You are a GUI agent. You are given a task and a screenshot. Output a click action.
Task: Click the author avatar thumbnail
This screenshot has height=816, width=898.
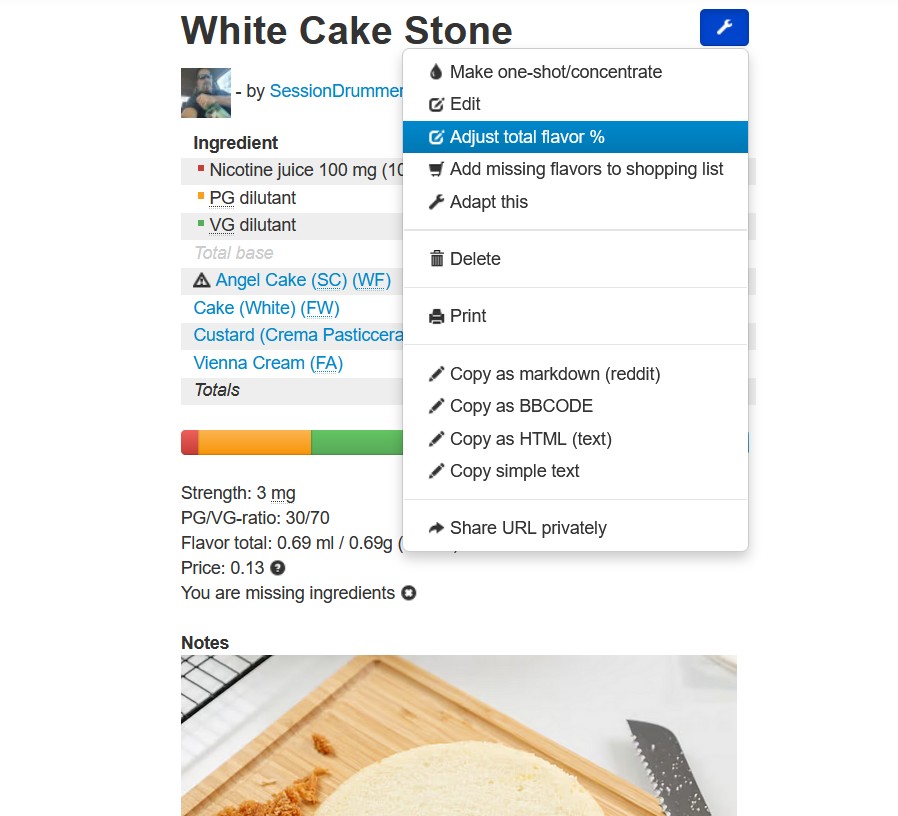pyautogui.click(x=206, y=93)
